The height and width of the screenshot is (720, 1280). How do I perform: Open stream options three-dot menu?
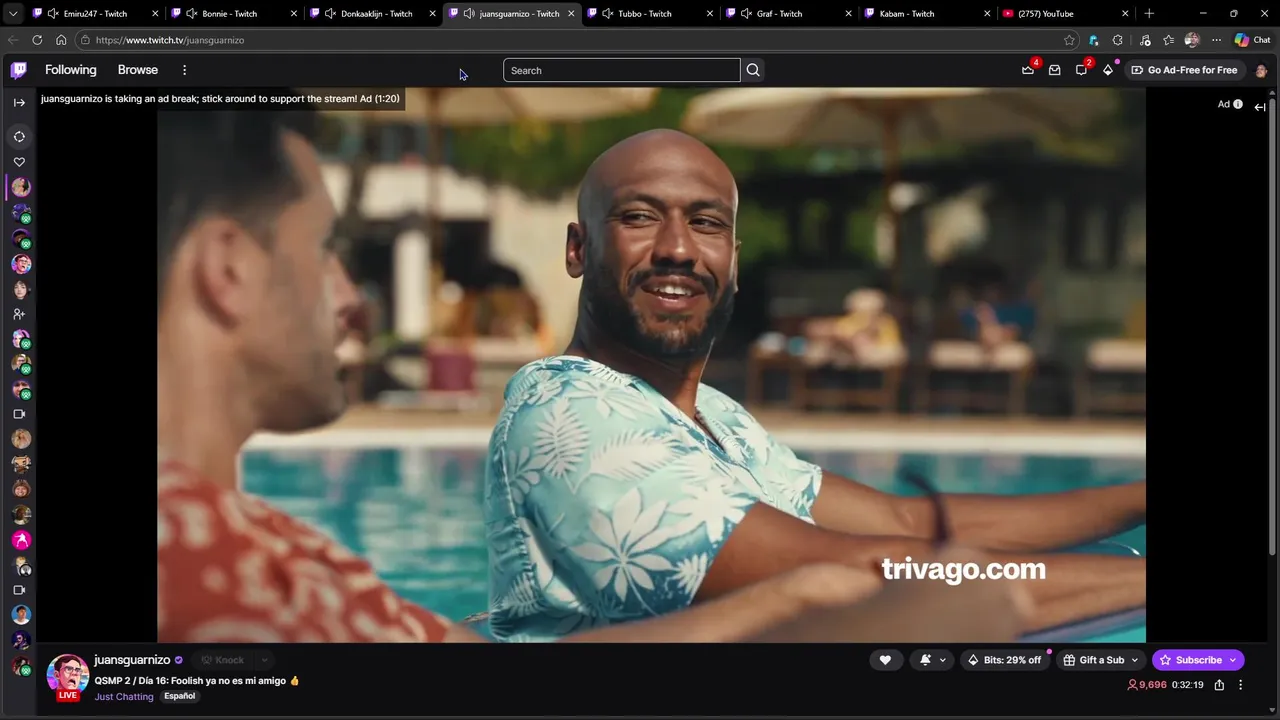point(1241,685)
